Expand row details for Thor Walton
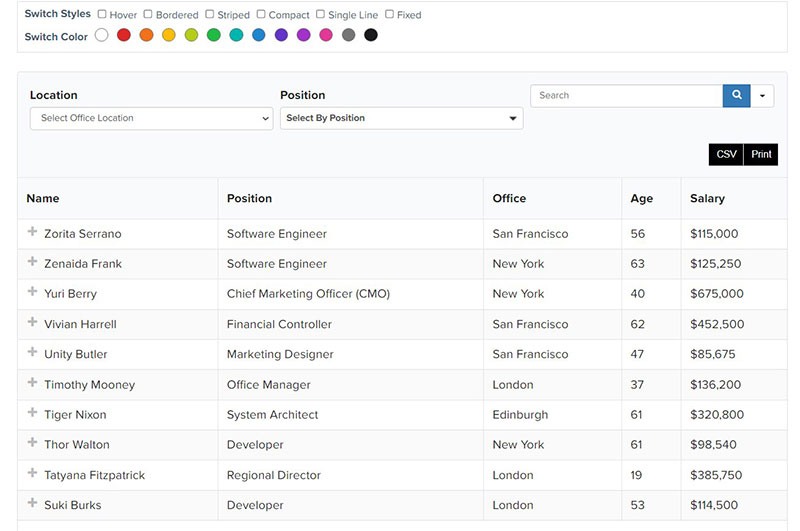This screenshot has height=531, width=800. point(32,442)
